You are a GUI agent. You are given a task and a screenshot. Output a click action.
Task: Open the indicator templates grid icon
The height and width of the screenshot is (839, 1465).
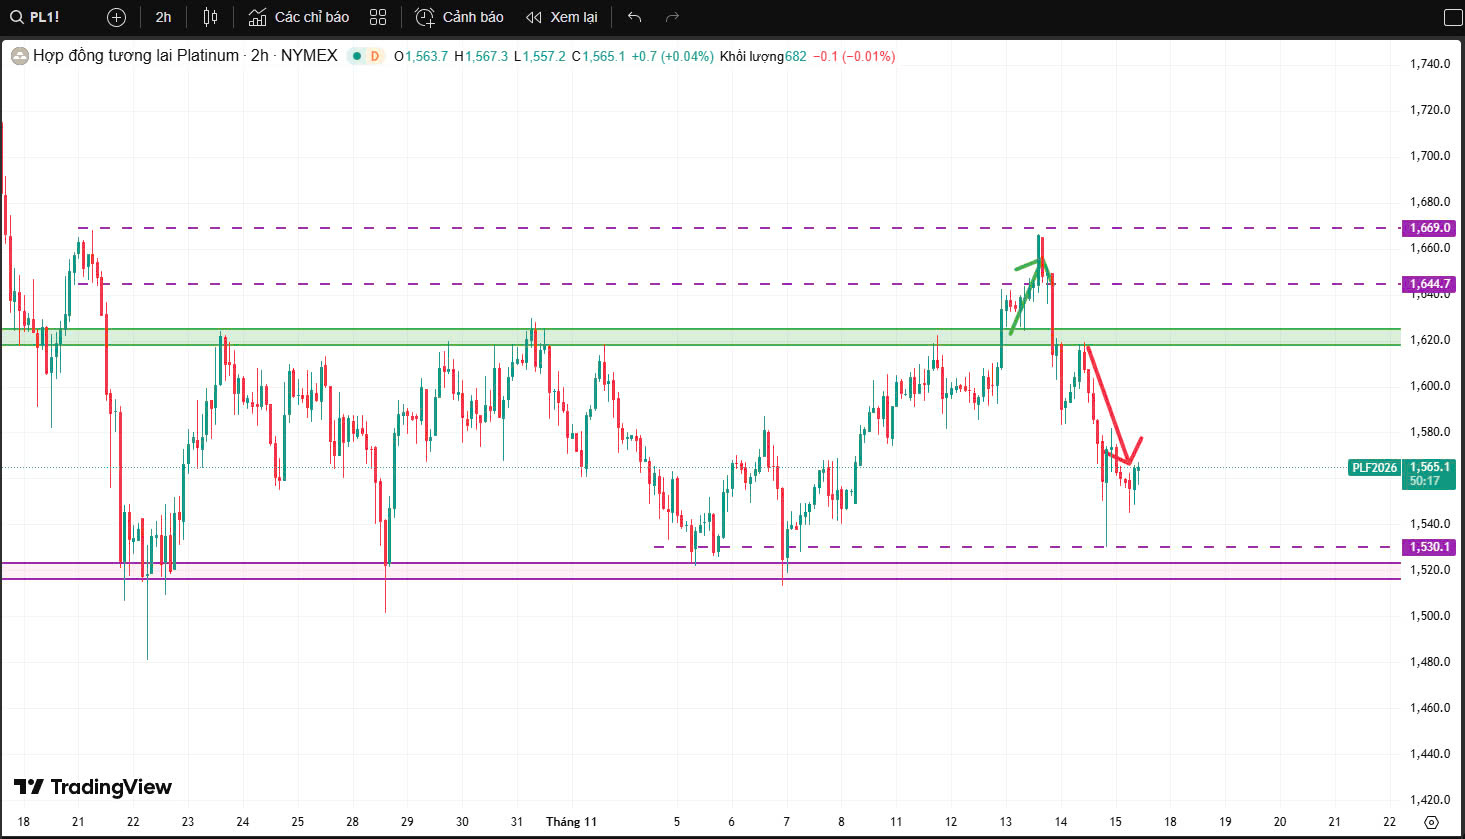(377, 17)
